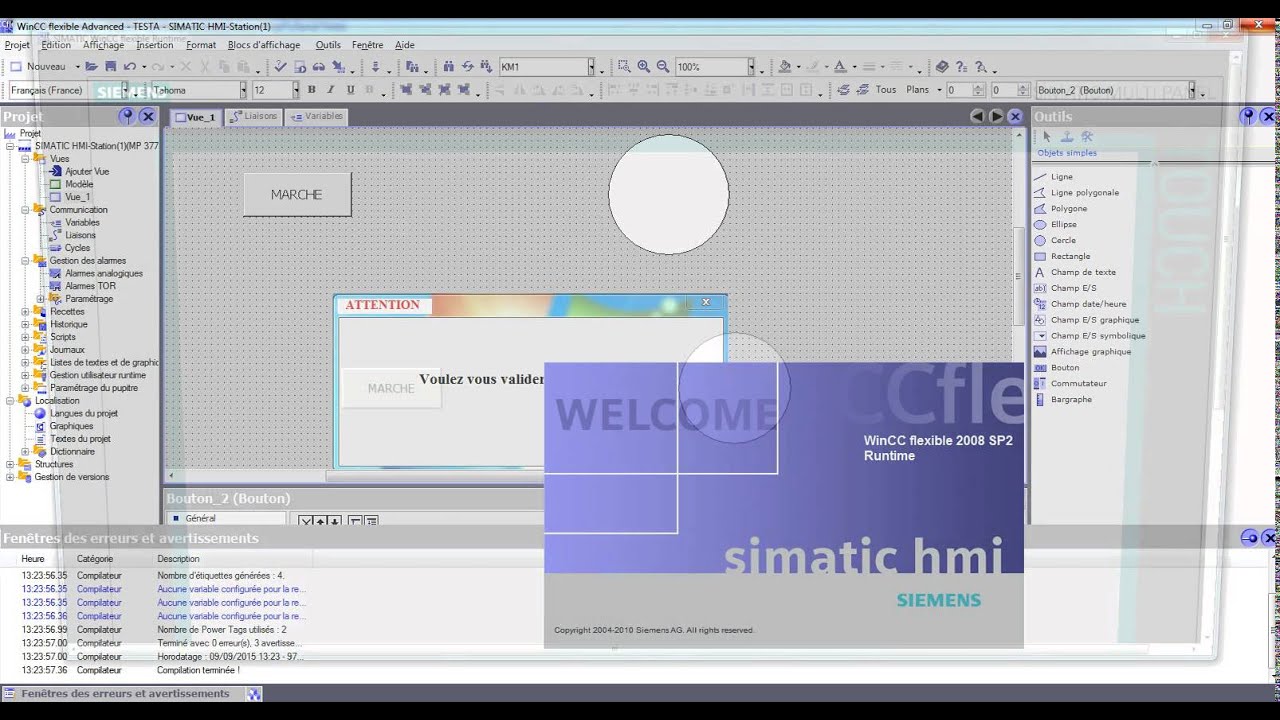1280x720 pixels.
Task: Expand the Recettes tree node
Action: click(25, 312)
